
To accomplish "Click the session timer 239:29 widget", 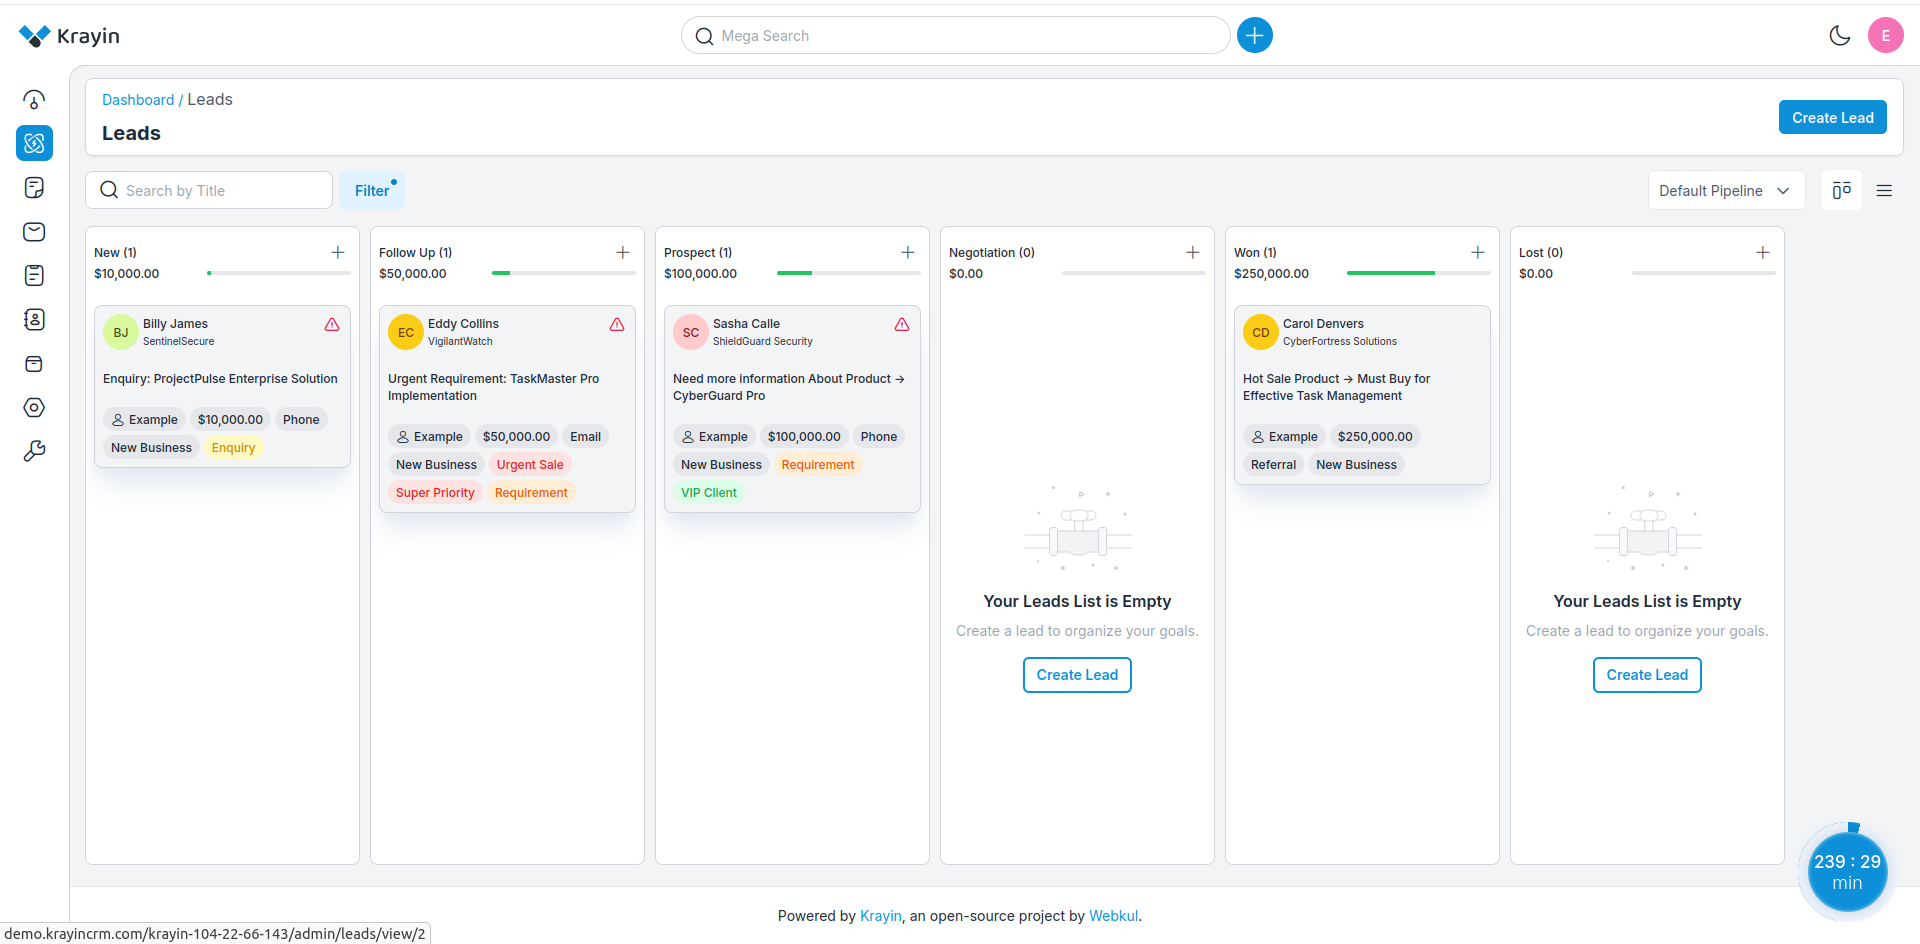I will [x=1847, y=872].
